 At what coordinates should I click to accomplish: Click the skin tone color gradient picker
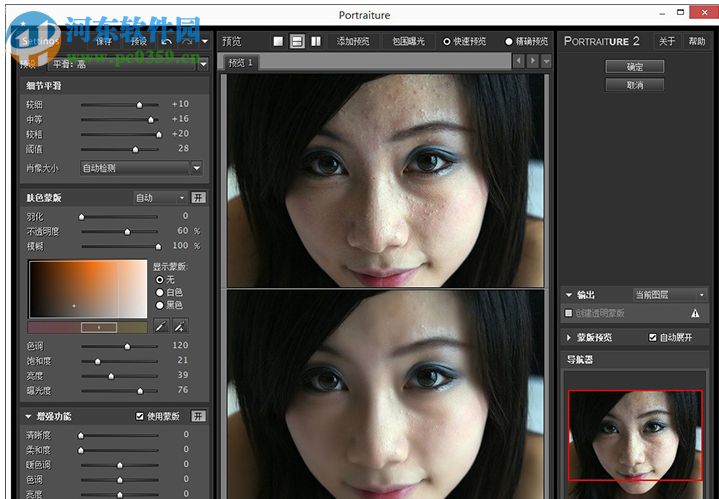pos(88,289)
